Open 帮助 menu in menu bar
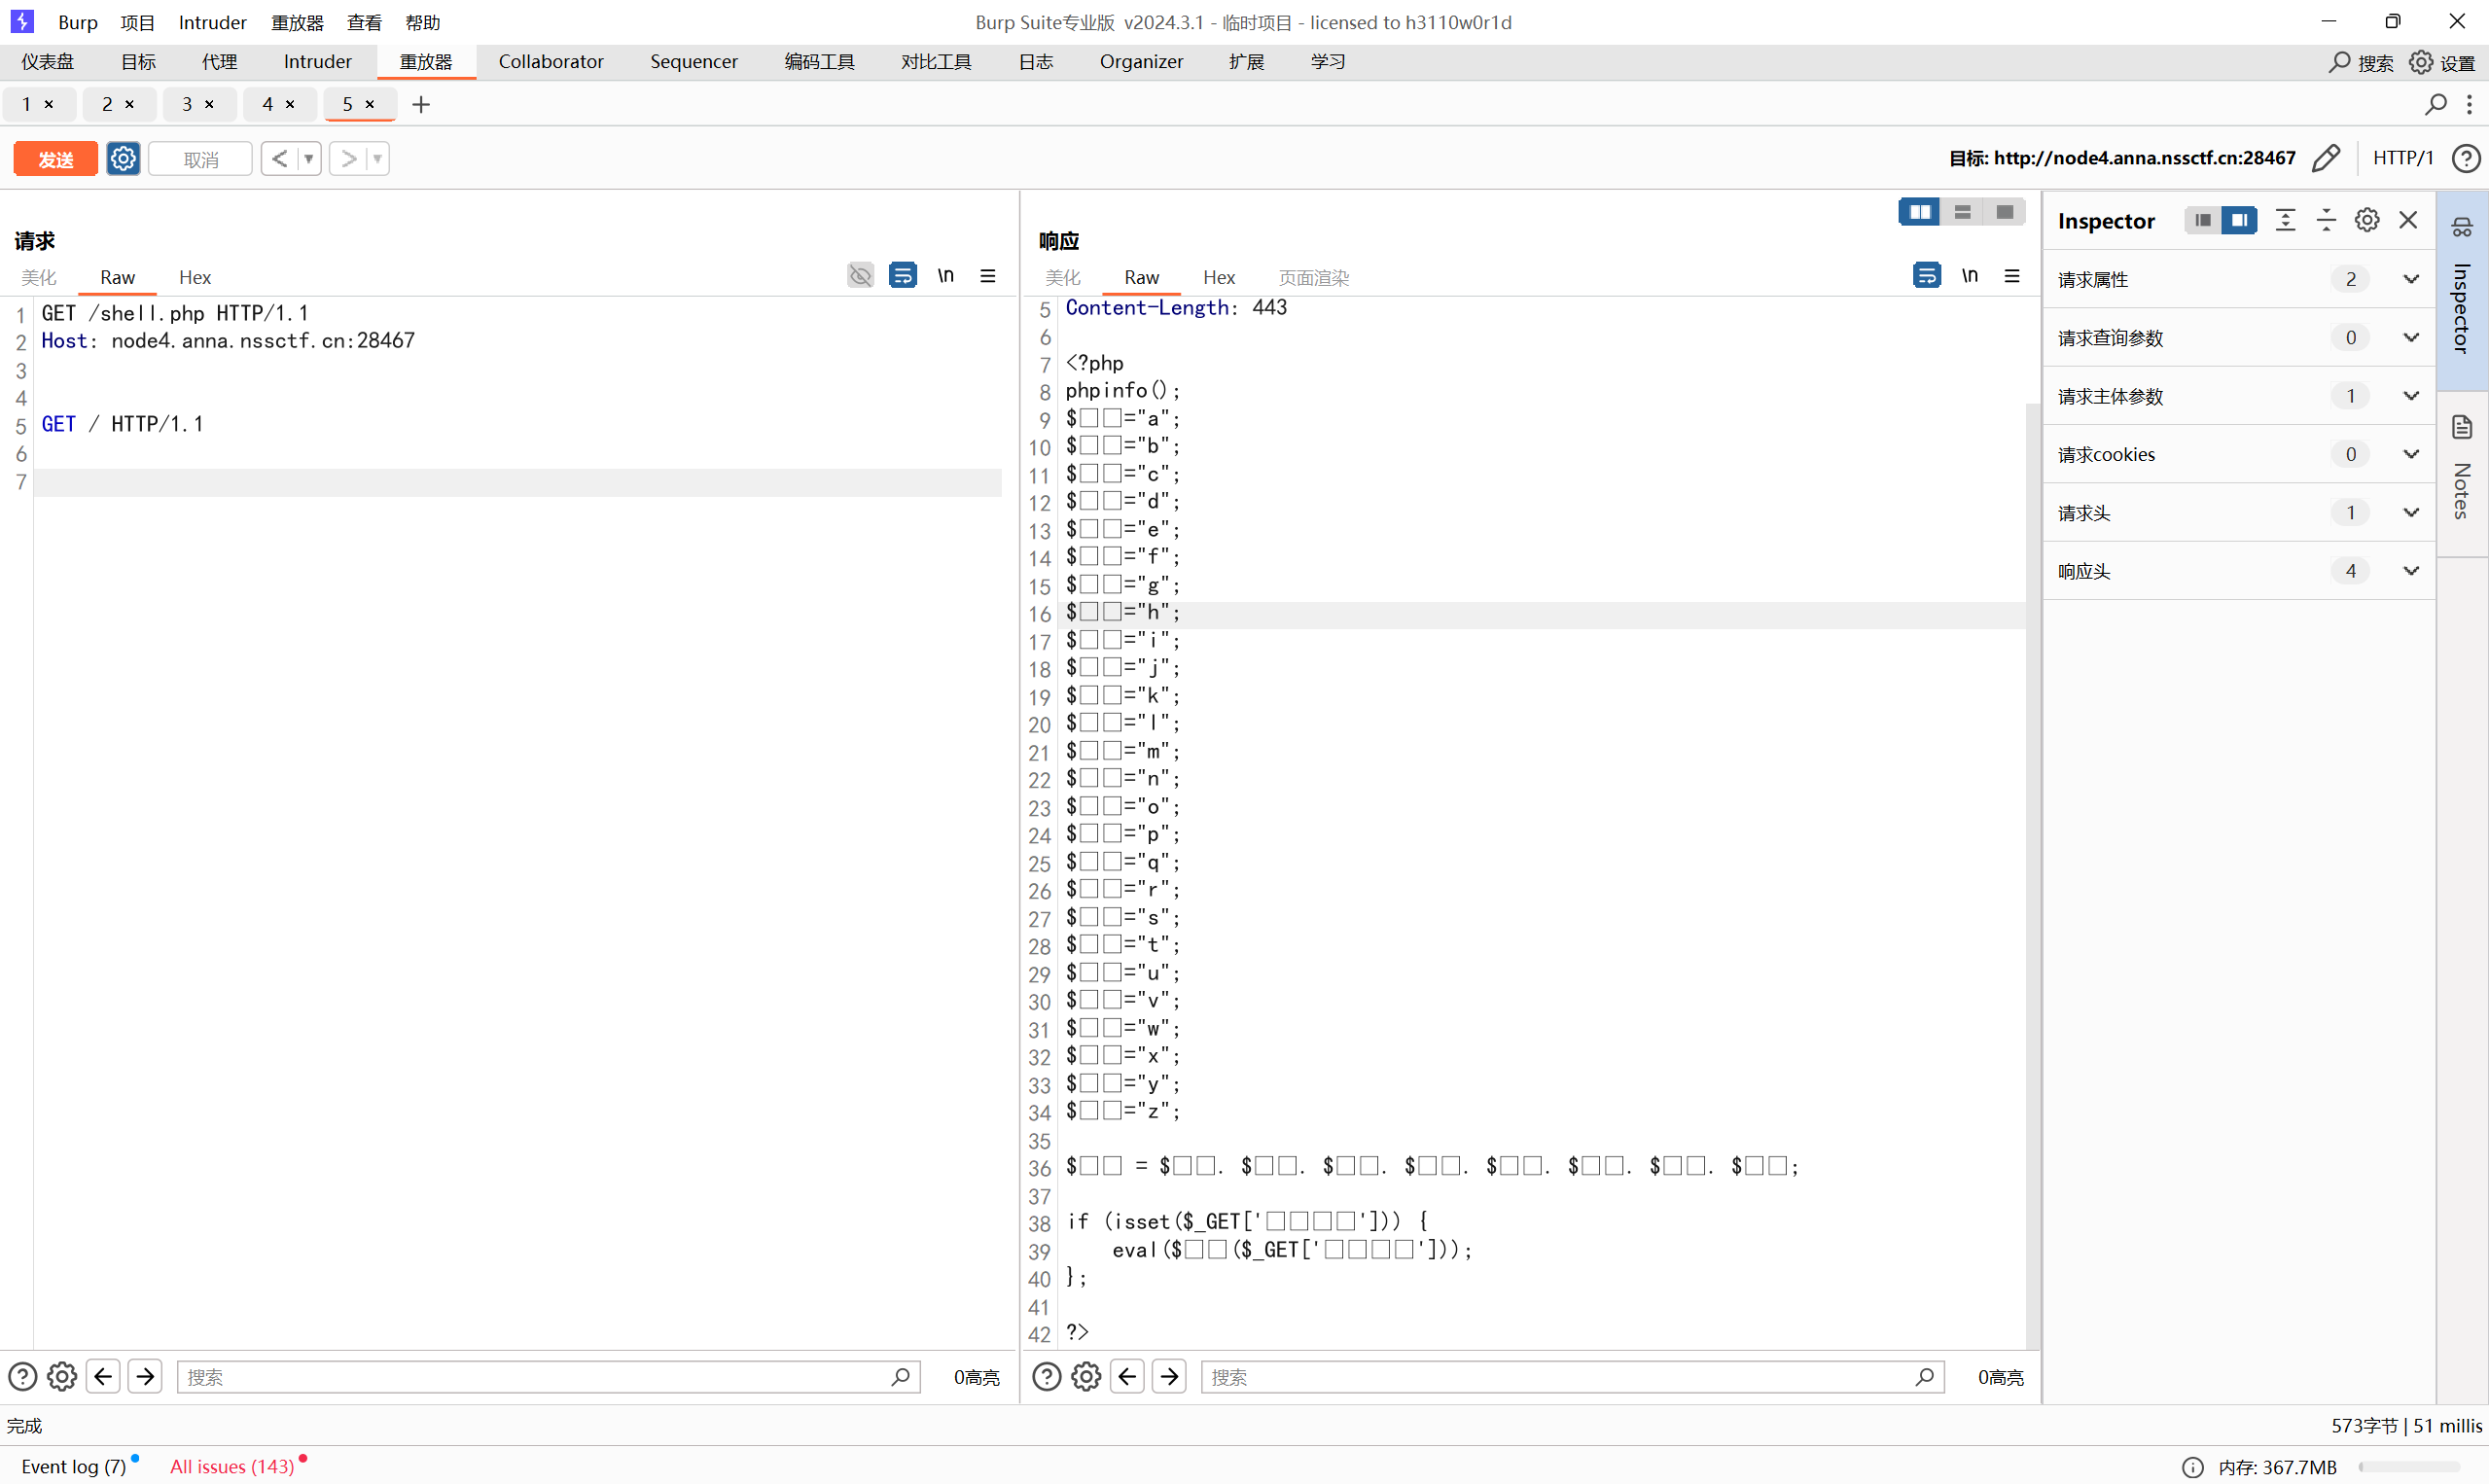 tap(422, 22)
